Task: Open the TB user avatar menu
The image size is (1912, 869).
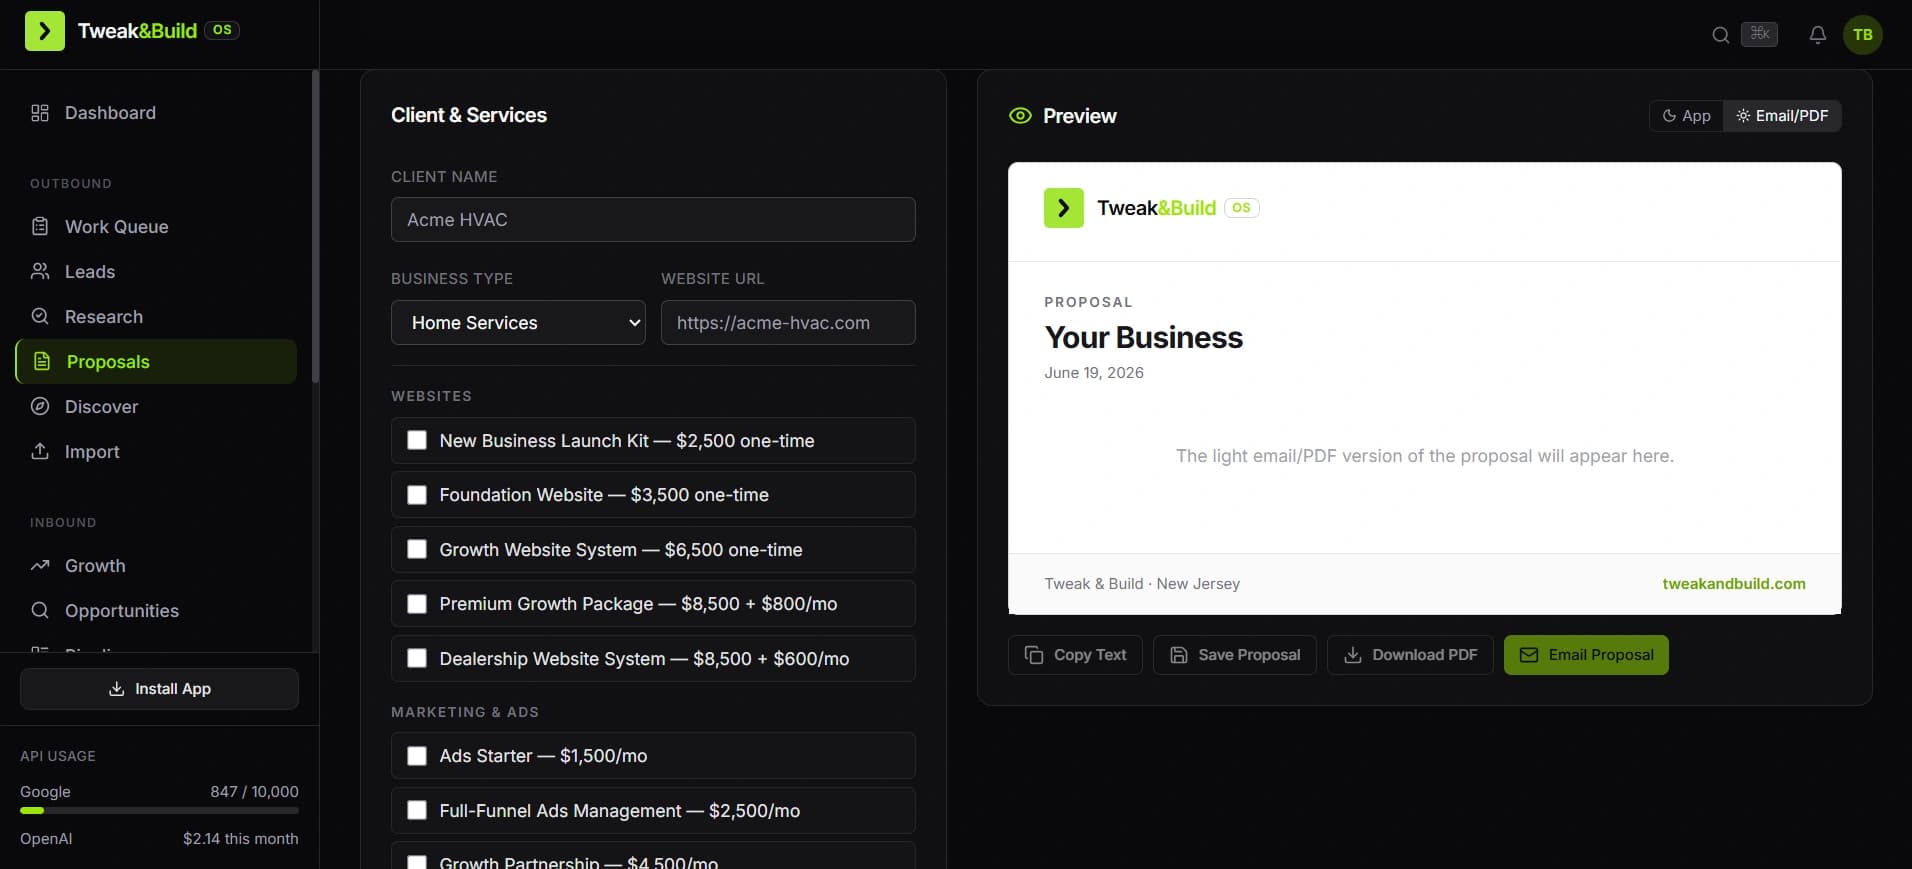Action: point(1862,35)
